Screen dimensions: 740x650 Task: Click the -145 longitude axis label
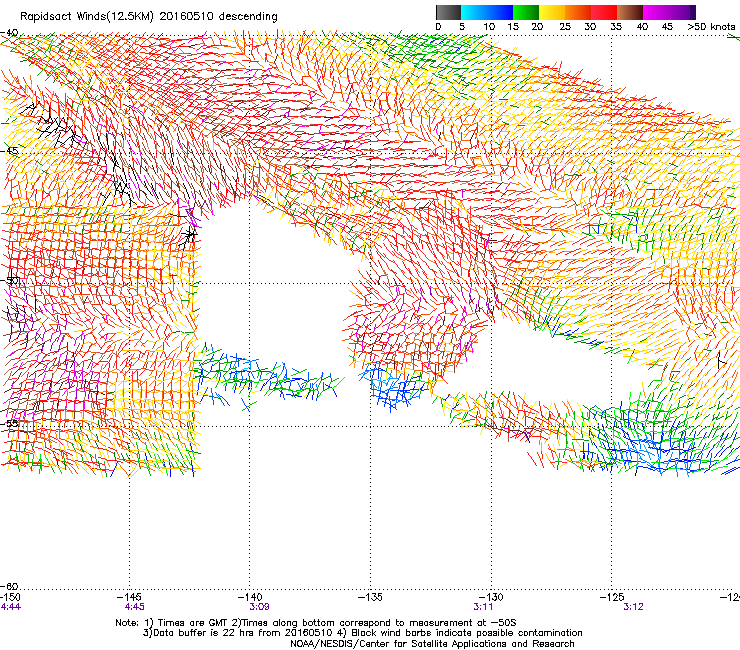click(129, 597)
